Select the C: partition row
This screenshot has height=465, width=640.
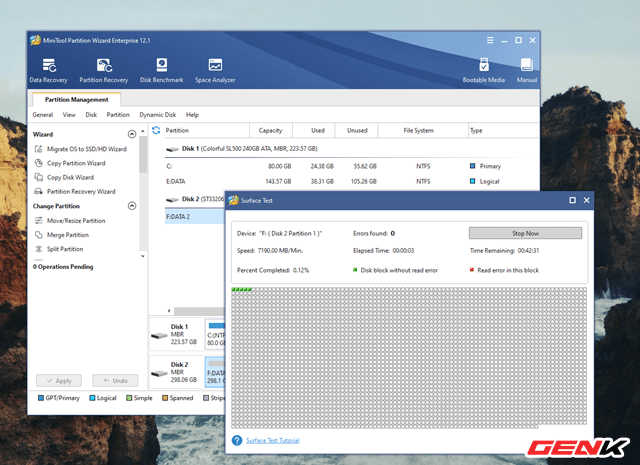tap(351, 166)
